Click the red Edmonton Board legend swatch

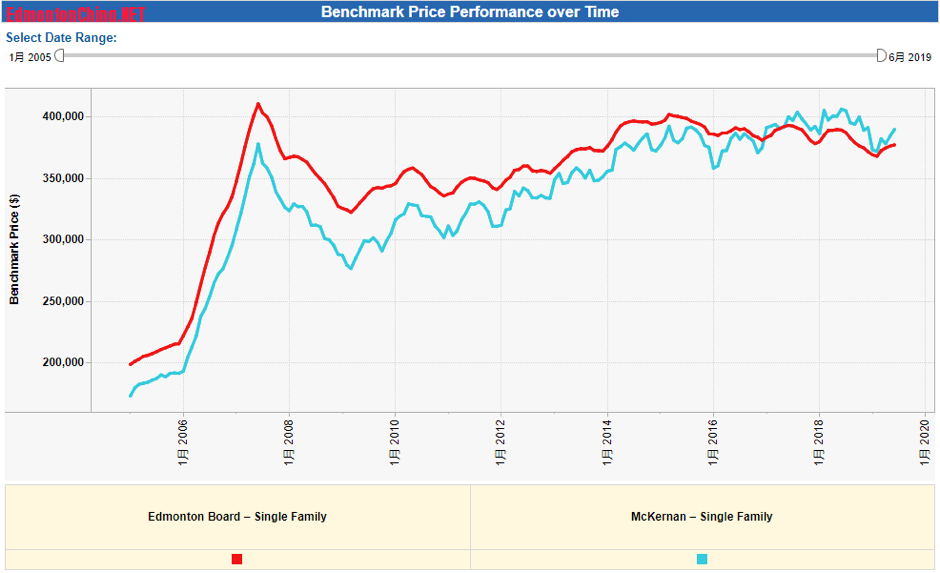point(237,559)
